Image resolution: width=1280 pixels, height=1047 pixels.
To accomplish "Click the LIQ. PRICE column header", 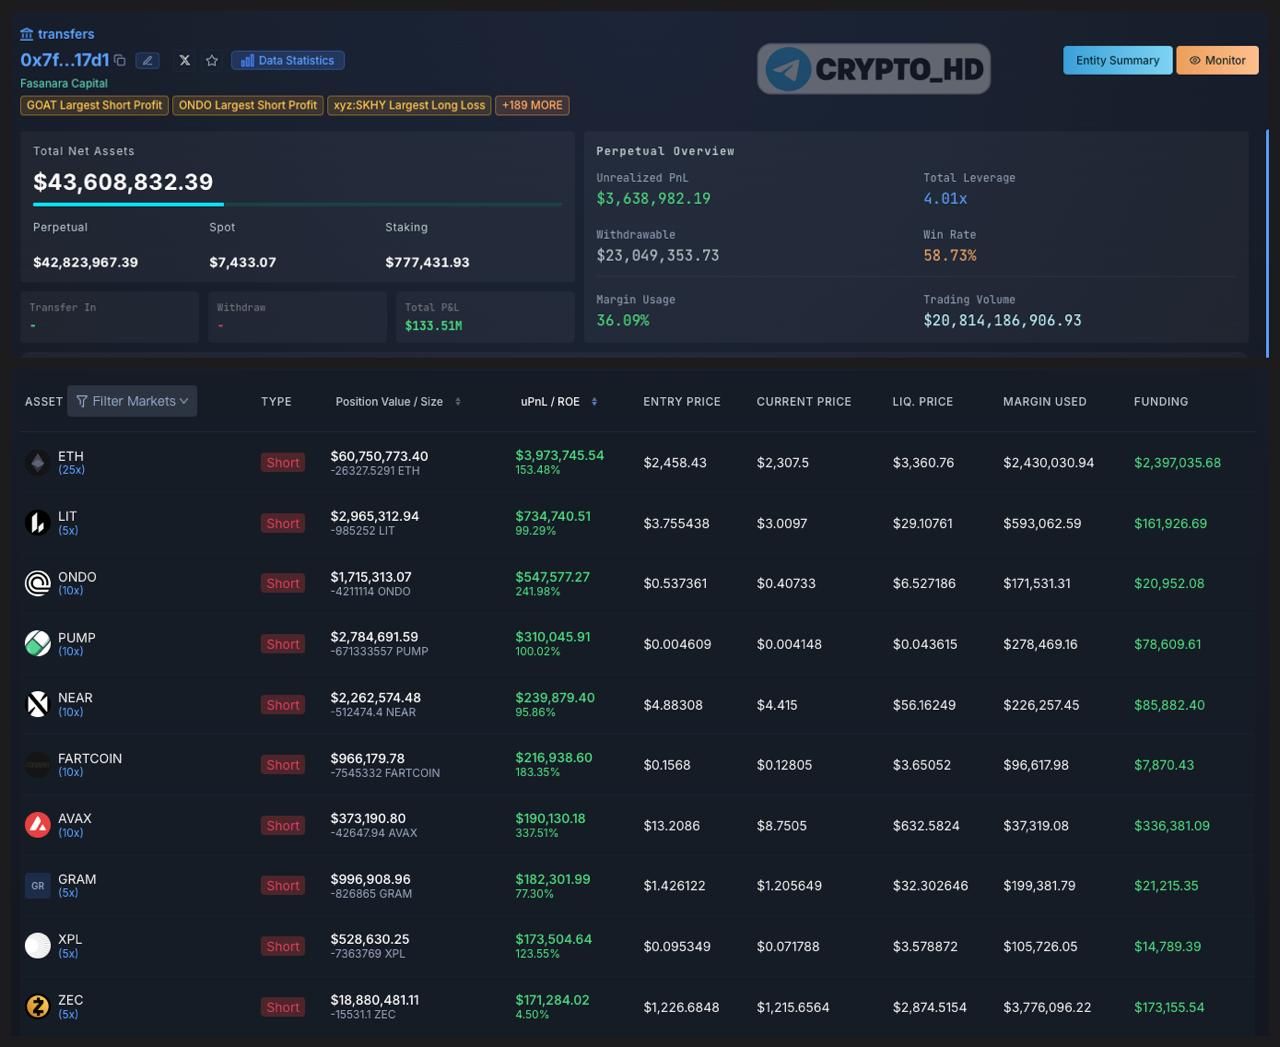I will [922, 401].
